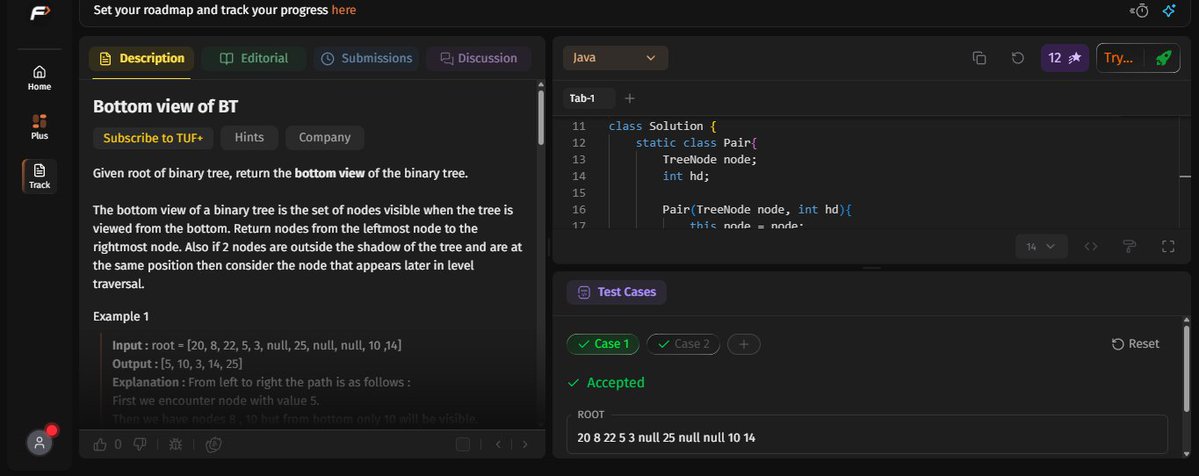Viewport: 1199px width, 476px height.
Task: Go to previous problem arrow
Action: click(498, 444)
